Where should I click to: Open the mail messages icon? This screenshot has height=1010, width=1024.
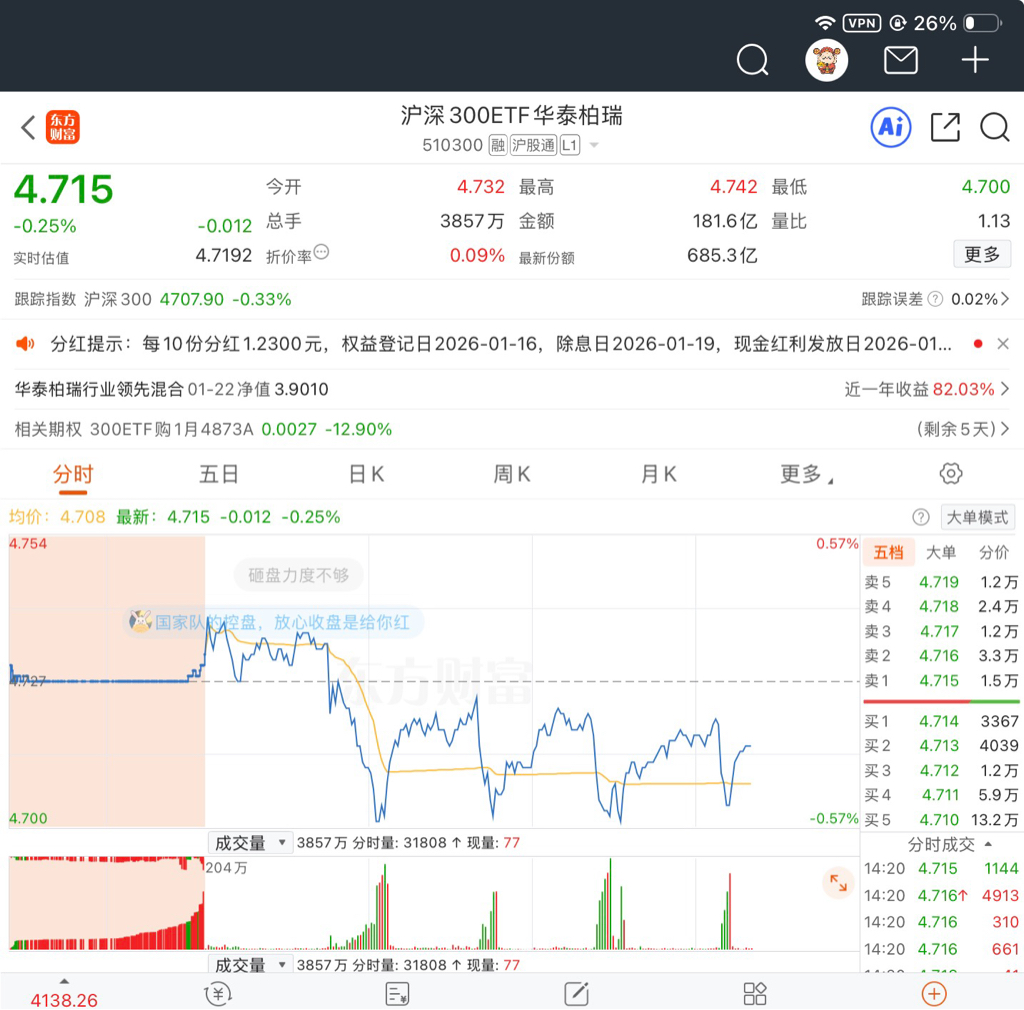point(901,60)
